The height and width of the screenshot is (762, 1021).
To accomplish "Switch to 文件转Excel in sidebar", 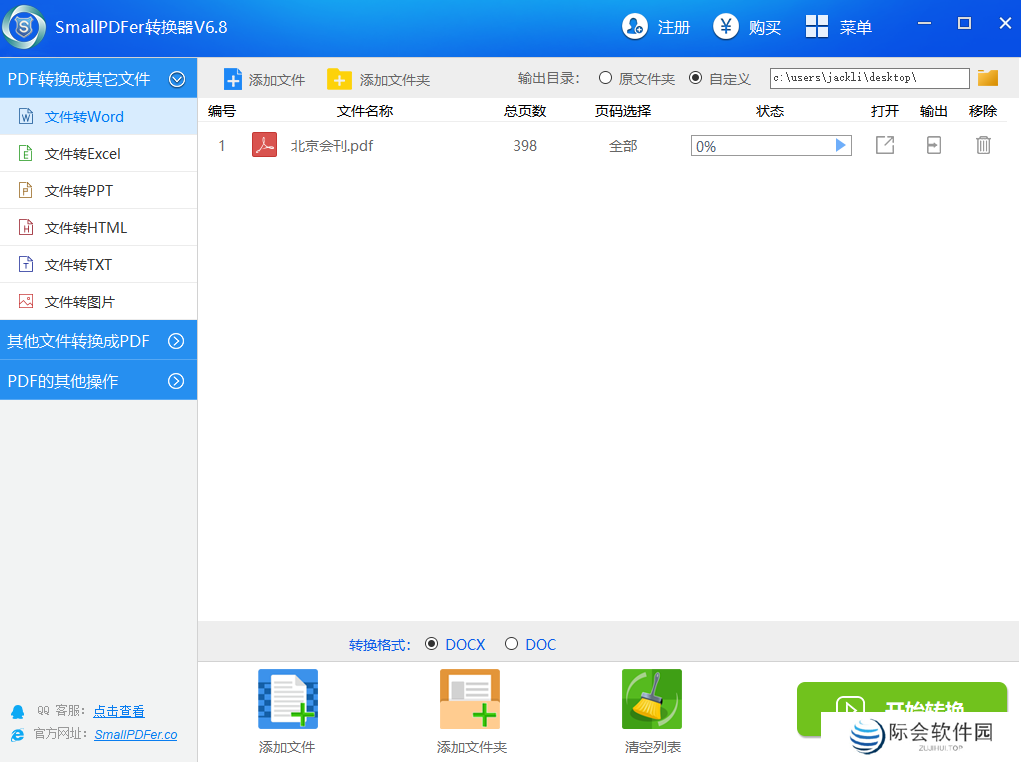I will pos(83,154).
